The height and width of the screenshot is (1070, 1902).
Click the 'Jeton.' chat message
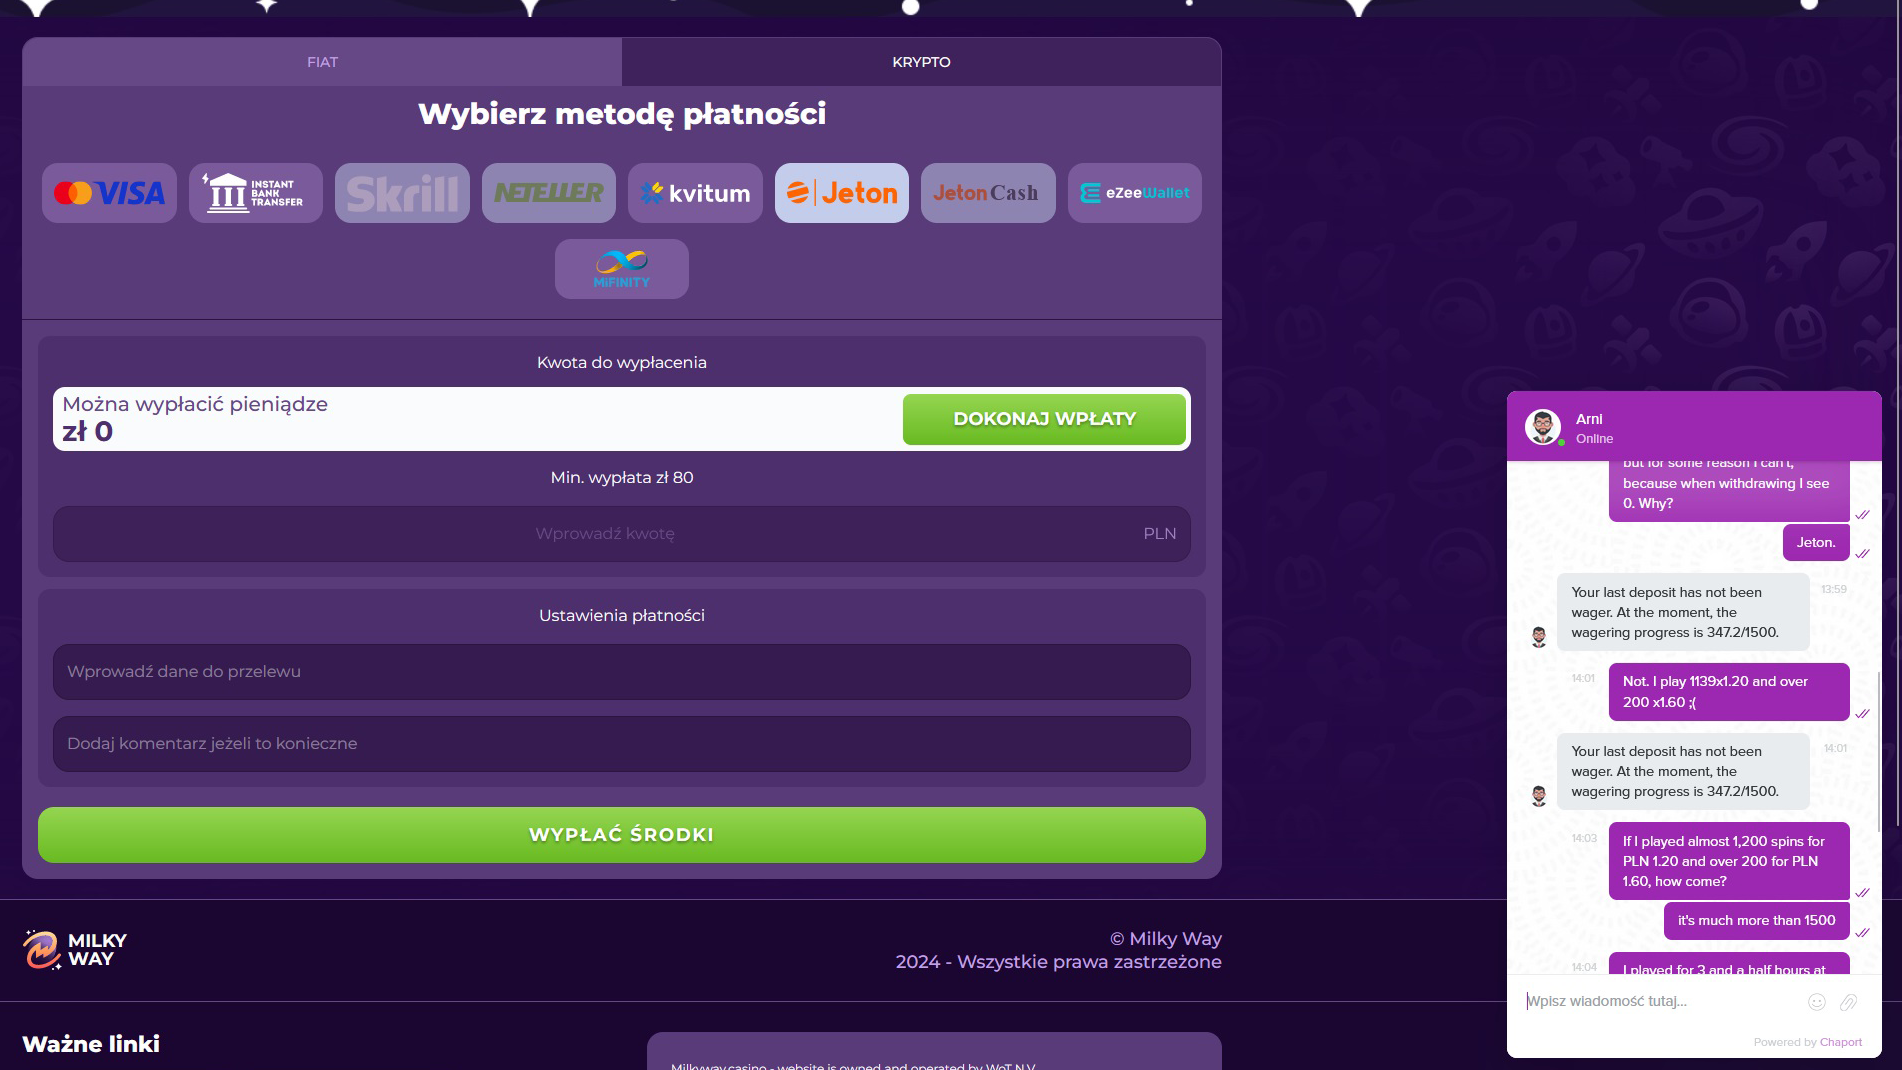(1816, 543)
